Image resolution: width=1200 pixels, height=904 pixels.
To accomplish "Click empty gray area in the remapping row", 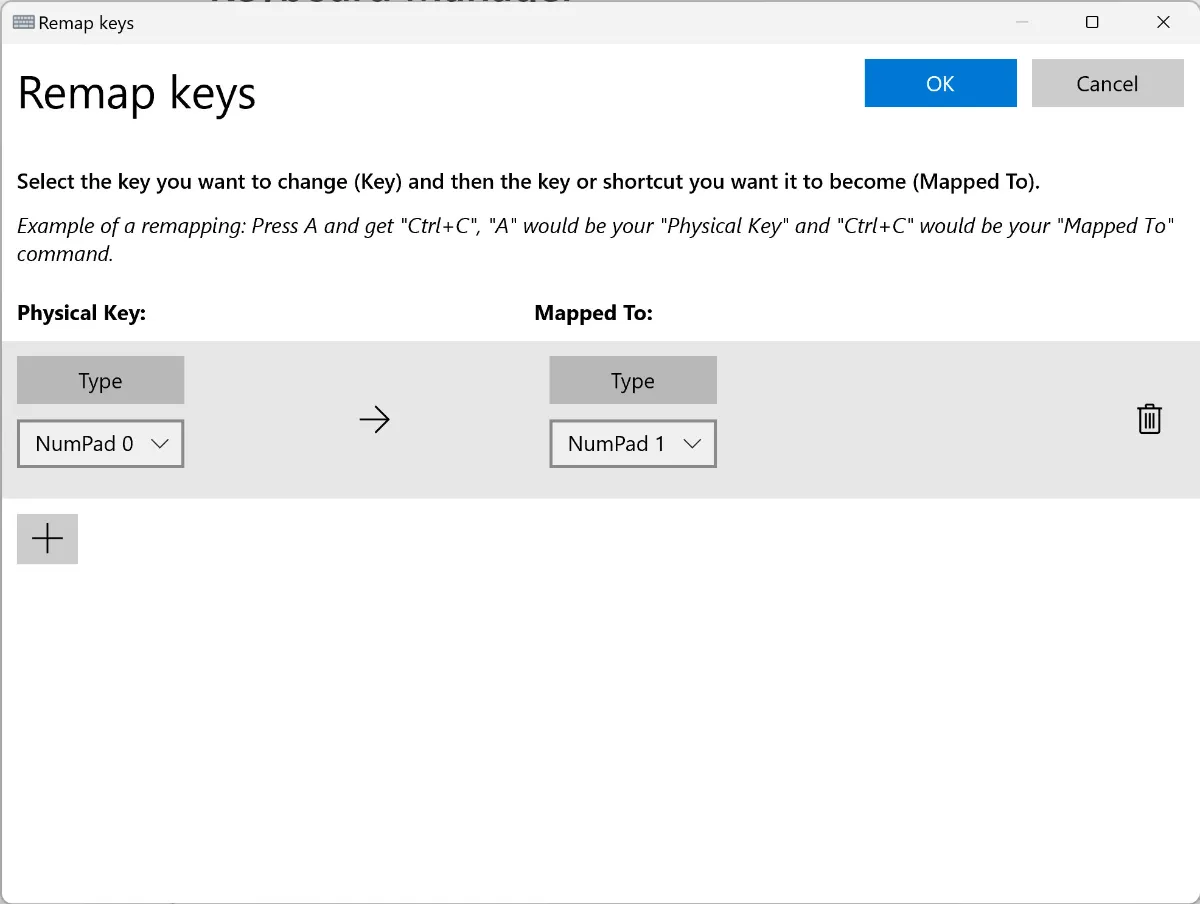I will coord(900,420).
